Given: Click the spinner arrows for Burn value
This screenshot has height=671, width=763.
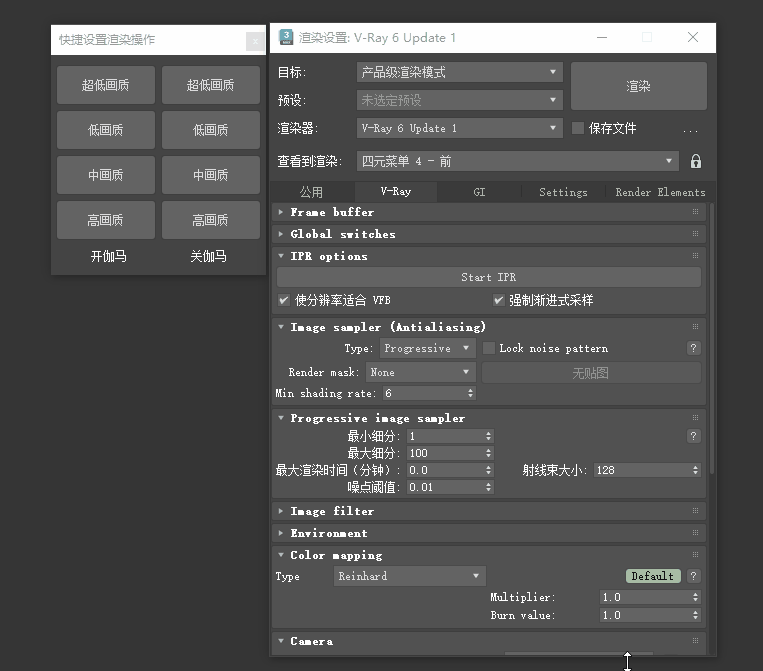Looking at the screenshot, I should pyautogui.click(x=695, y=615).
